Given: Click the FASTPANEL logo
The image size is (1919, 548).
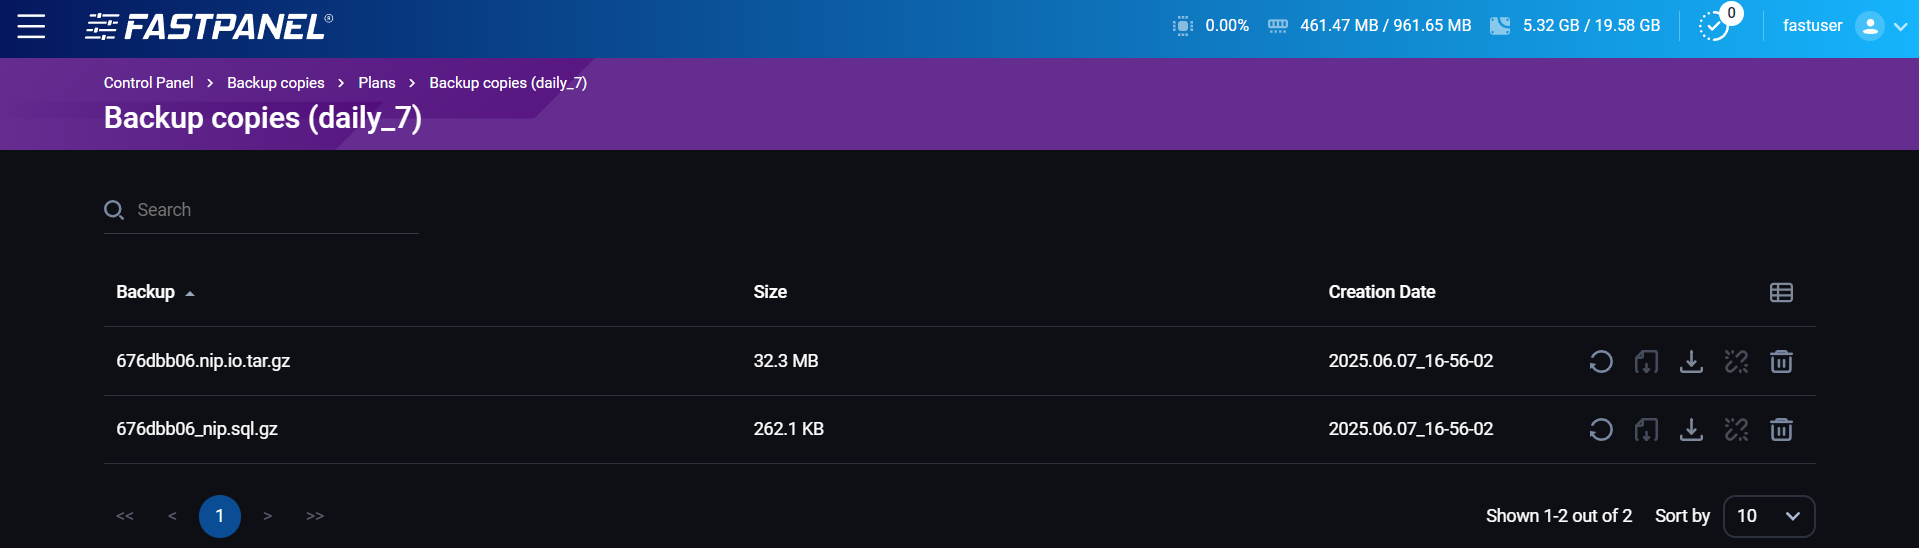Looking at the screenshot, I should 209,27.
